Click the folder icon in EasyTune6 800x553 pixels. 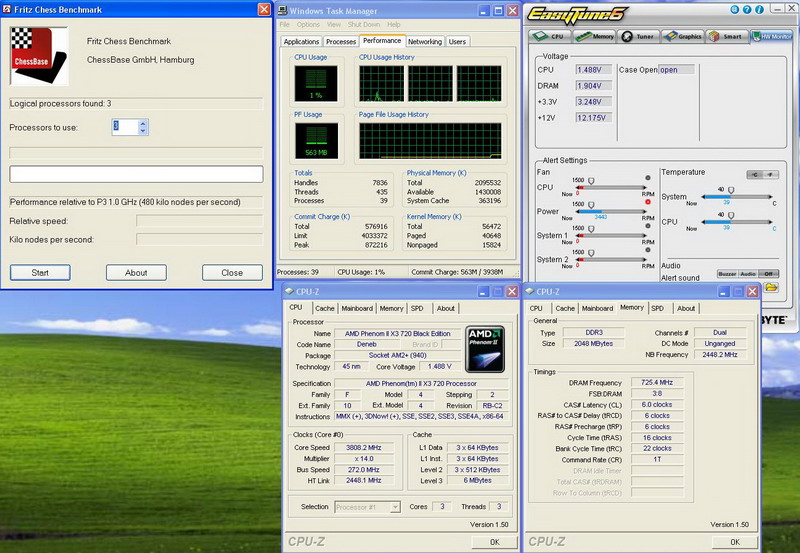click(772, 287)
